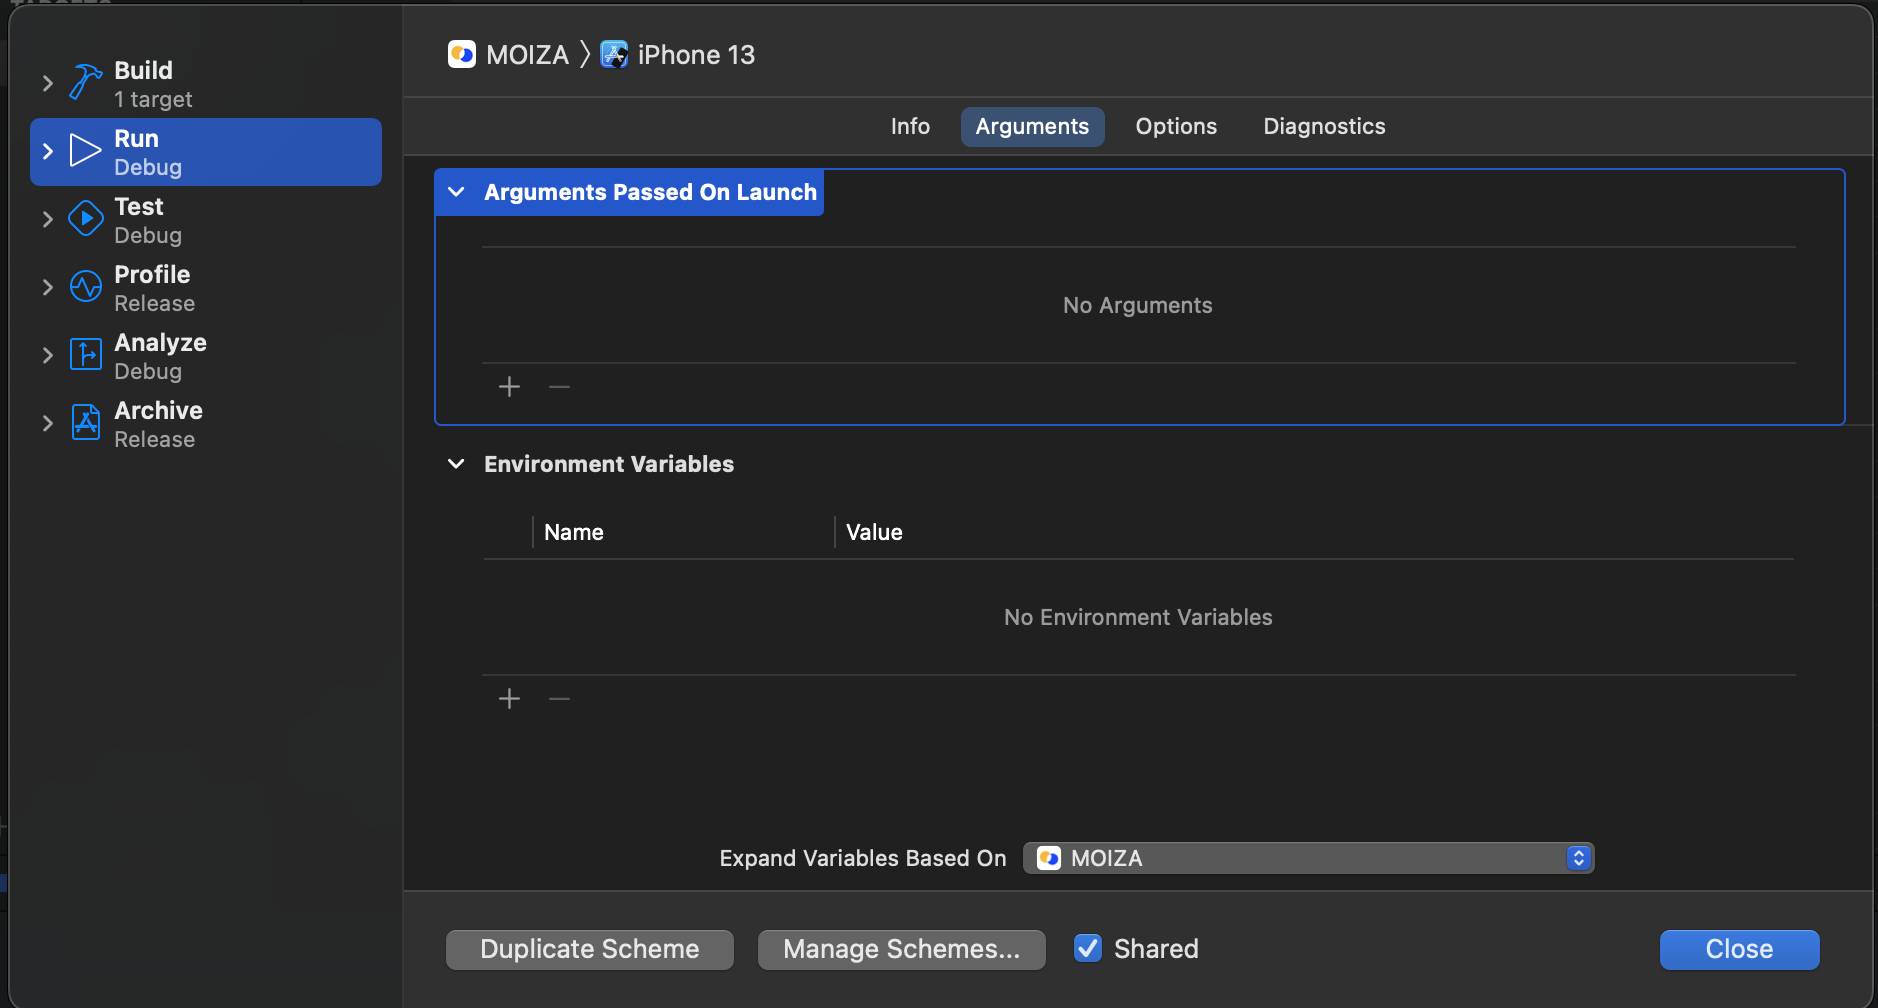Viewport: 1878px width, 1008px height.
Task: Expand the Run action chevron
Action: 47,151
